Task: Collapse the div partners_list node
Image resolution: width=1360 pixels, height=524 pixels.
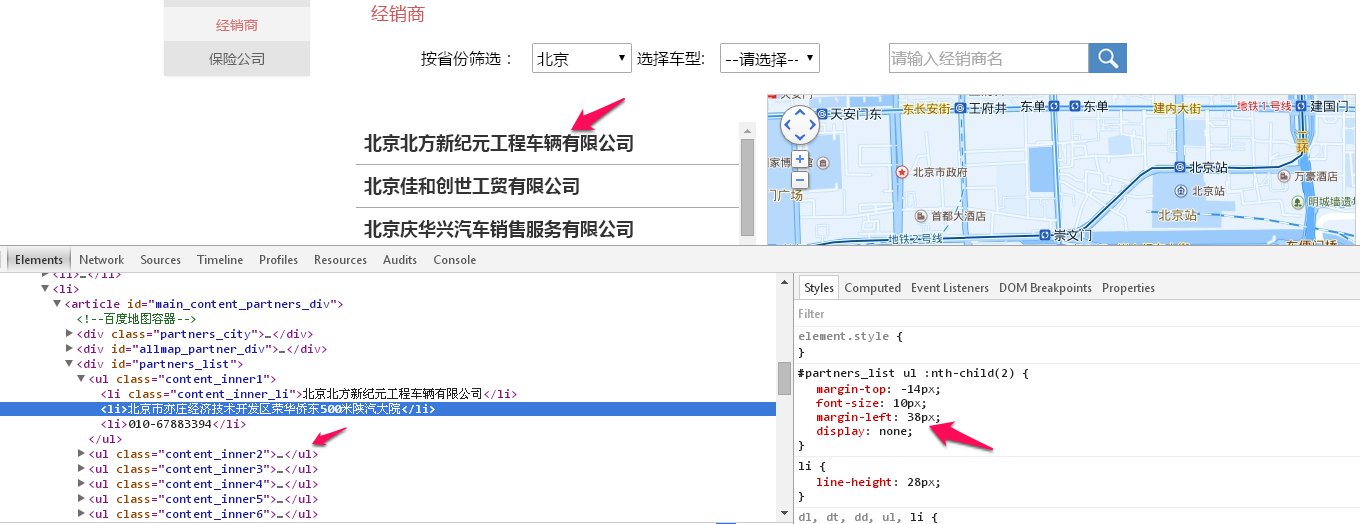Action: pyautogui.click(x=69, y=364)
